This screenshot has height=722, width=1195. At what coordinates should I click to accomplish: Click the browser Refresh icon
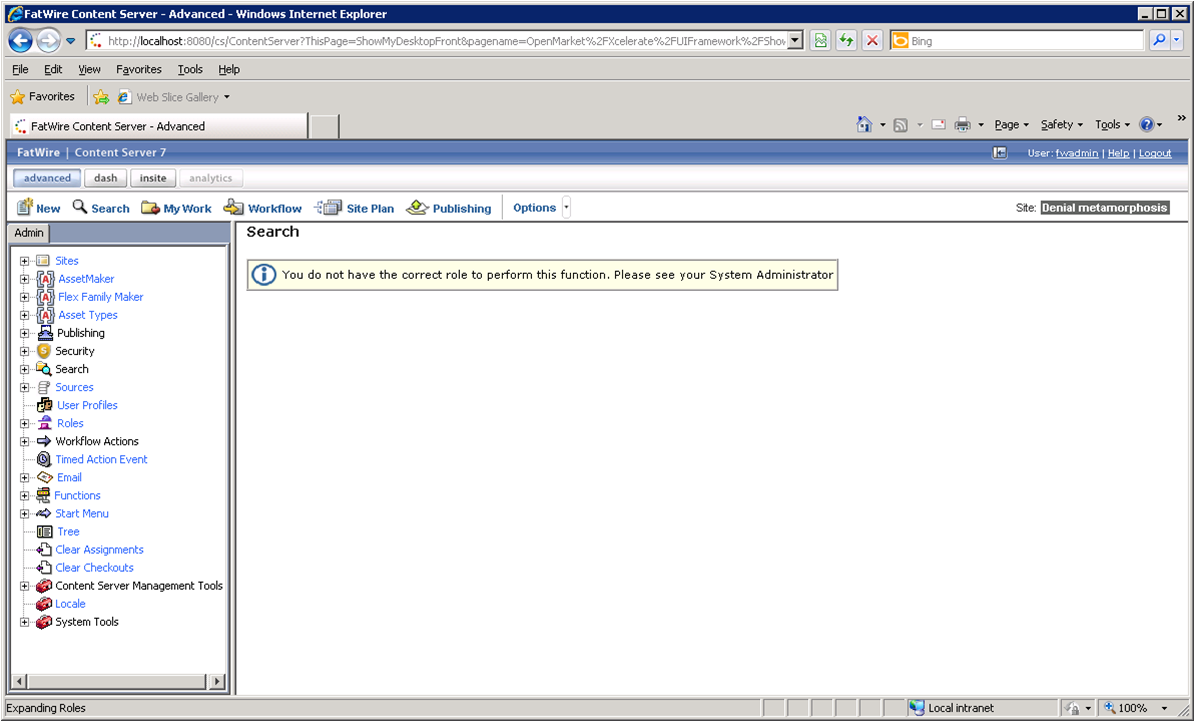click(x=847, y=40)
